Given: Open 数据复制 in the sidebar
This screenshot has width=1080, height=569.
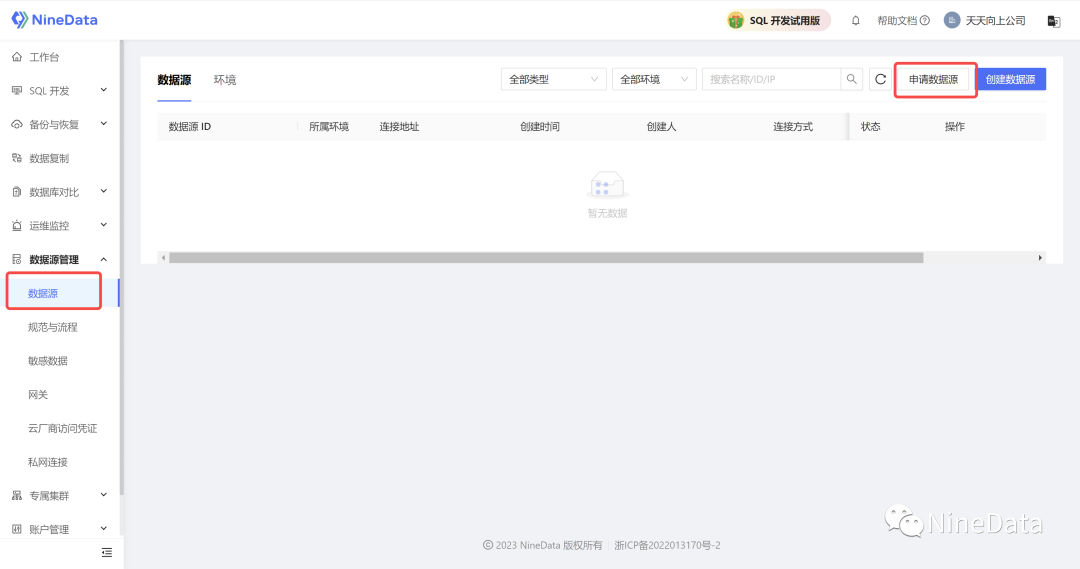Looking at the screenshot, I should pyautogui.click(x=49, y=158).
